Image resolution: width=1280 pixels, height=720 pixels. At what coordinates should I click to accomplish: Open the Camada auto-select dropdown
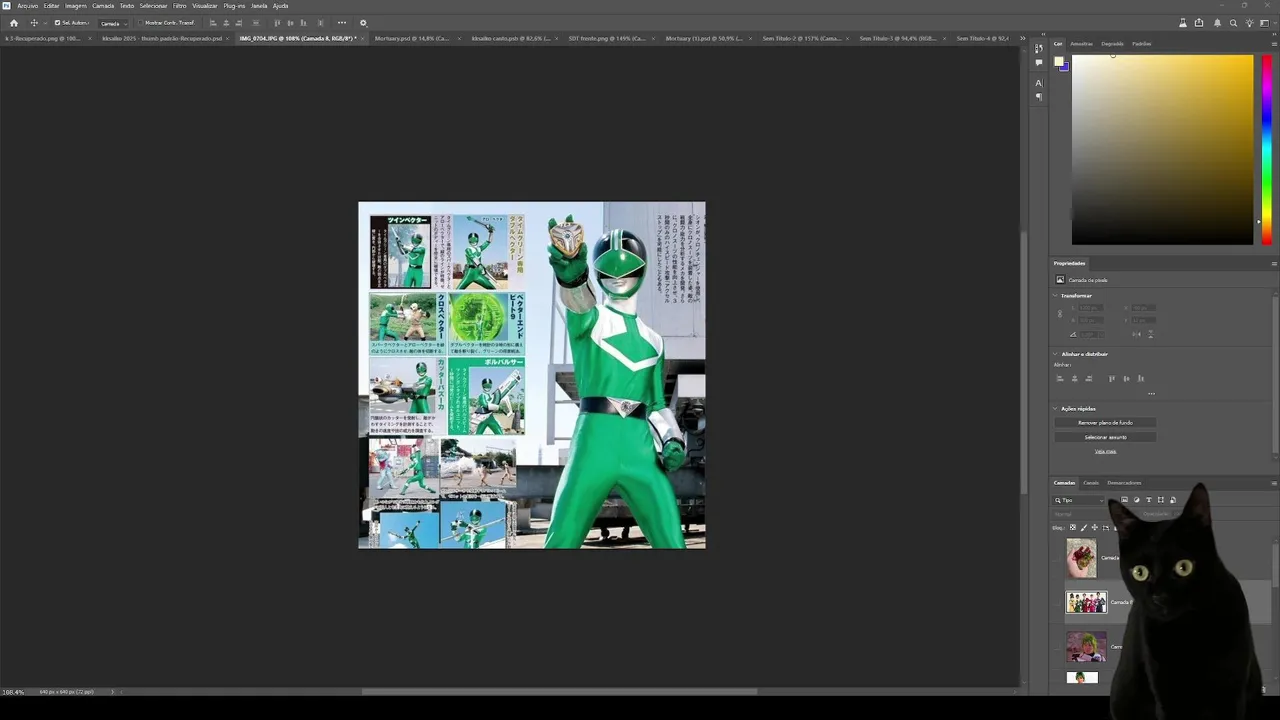pos(113,23)
